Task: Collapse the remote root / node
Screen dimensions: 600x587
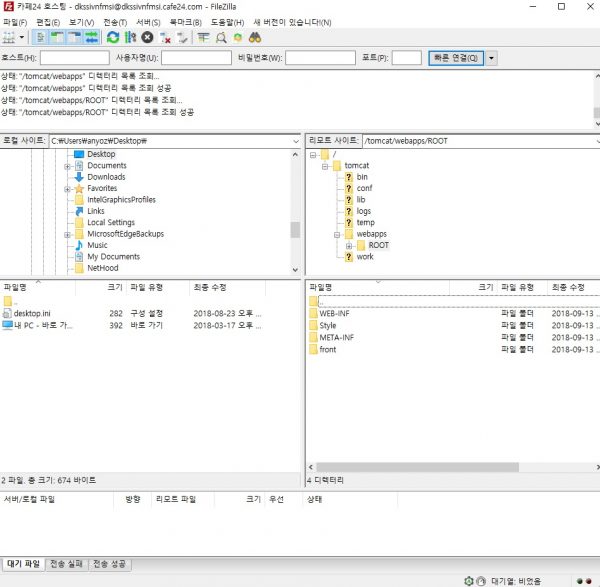Action: 313,155
